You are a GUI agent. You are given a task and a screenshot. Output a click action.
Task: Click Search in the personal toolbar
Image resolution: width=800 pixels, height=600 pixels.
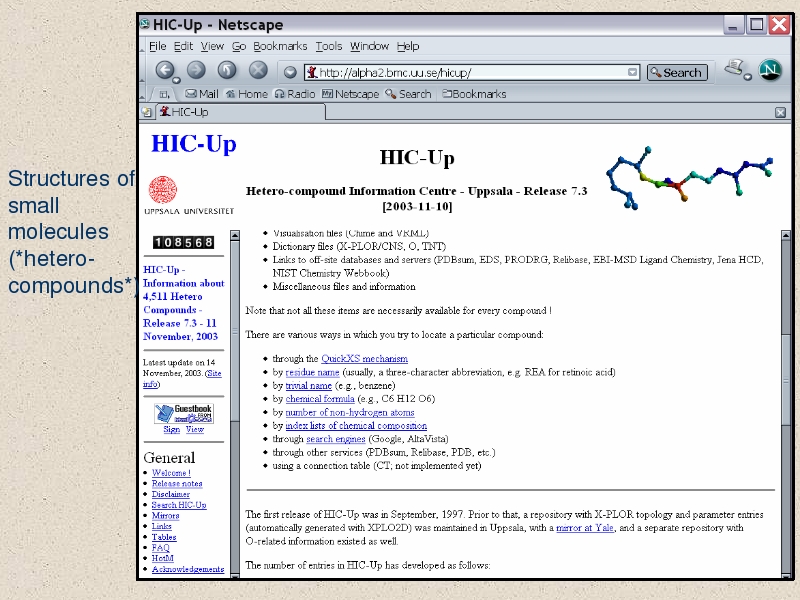[x=408, y=94]
